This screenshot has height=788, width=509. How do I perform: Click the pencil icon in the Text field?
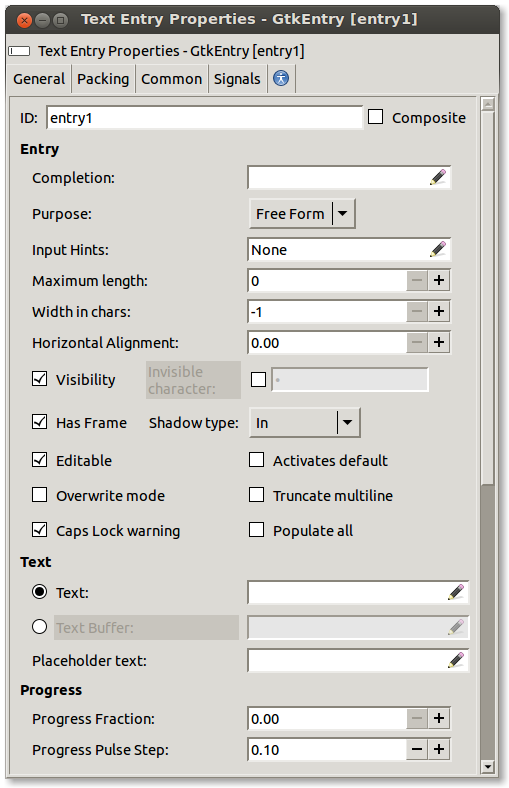coord(456,593)
